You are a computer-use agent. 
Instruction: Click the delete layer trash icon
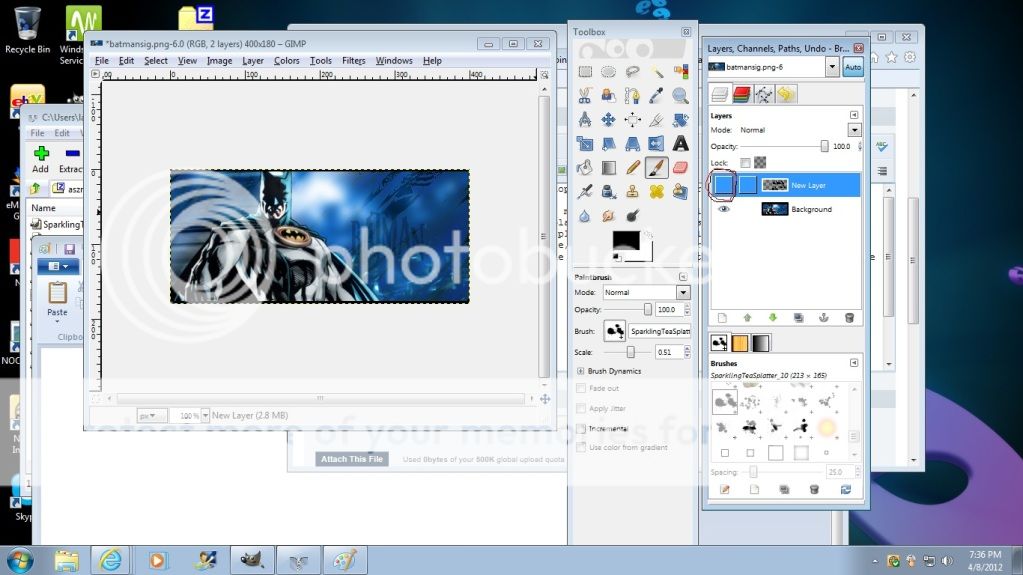(x=849, y=318)
